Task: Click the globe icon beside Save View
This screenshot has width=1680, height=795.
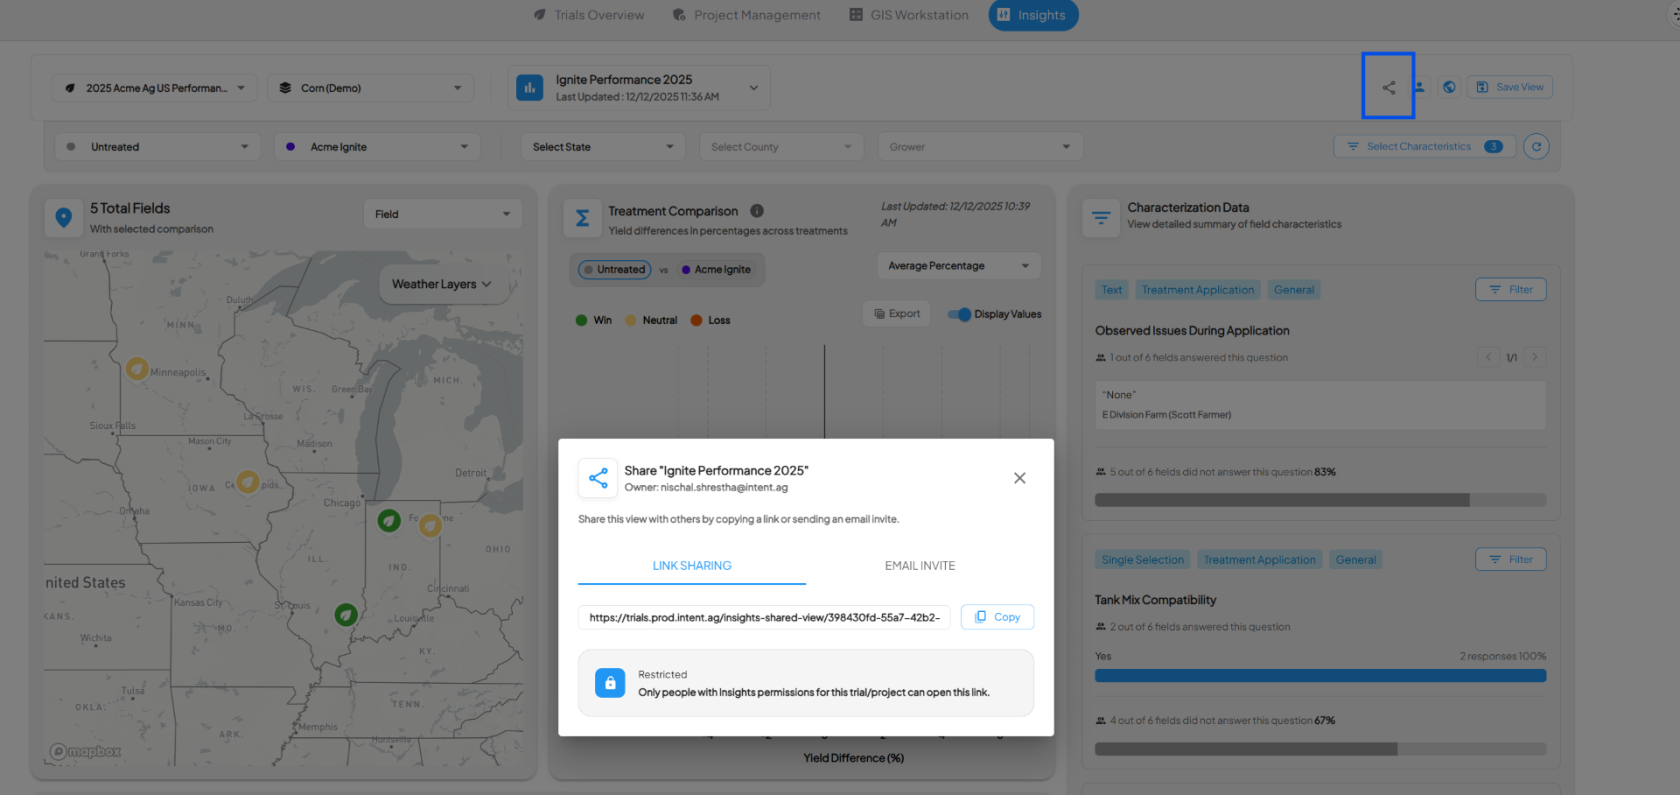Action: [1449, 88]
